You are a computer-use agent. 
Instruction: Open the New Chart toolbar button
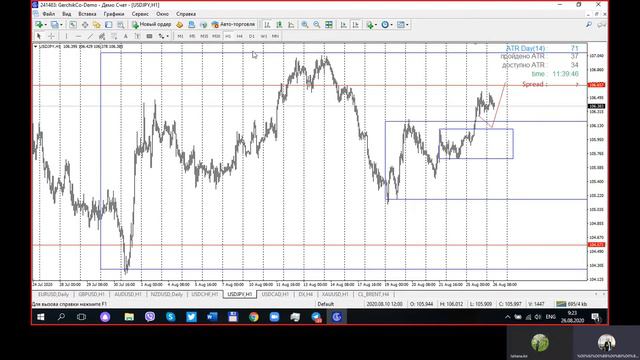[39, 25]
